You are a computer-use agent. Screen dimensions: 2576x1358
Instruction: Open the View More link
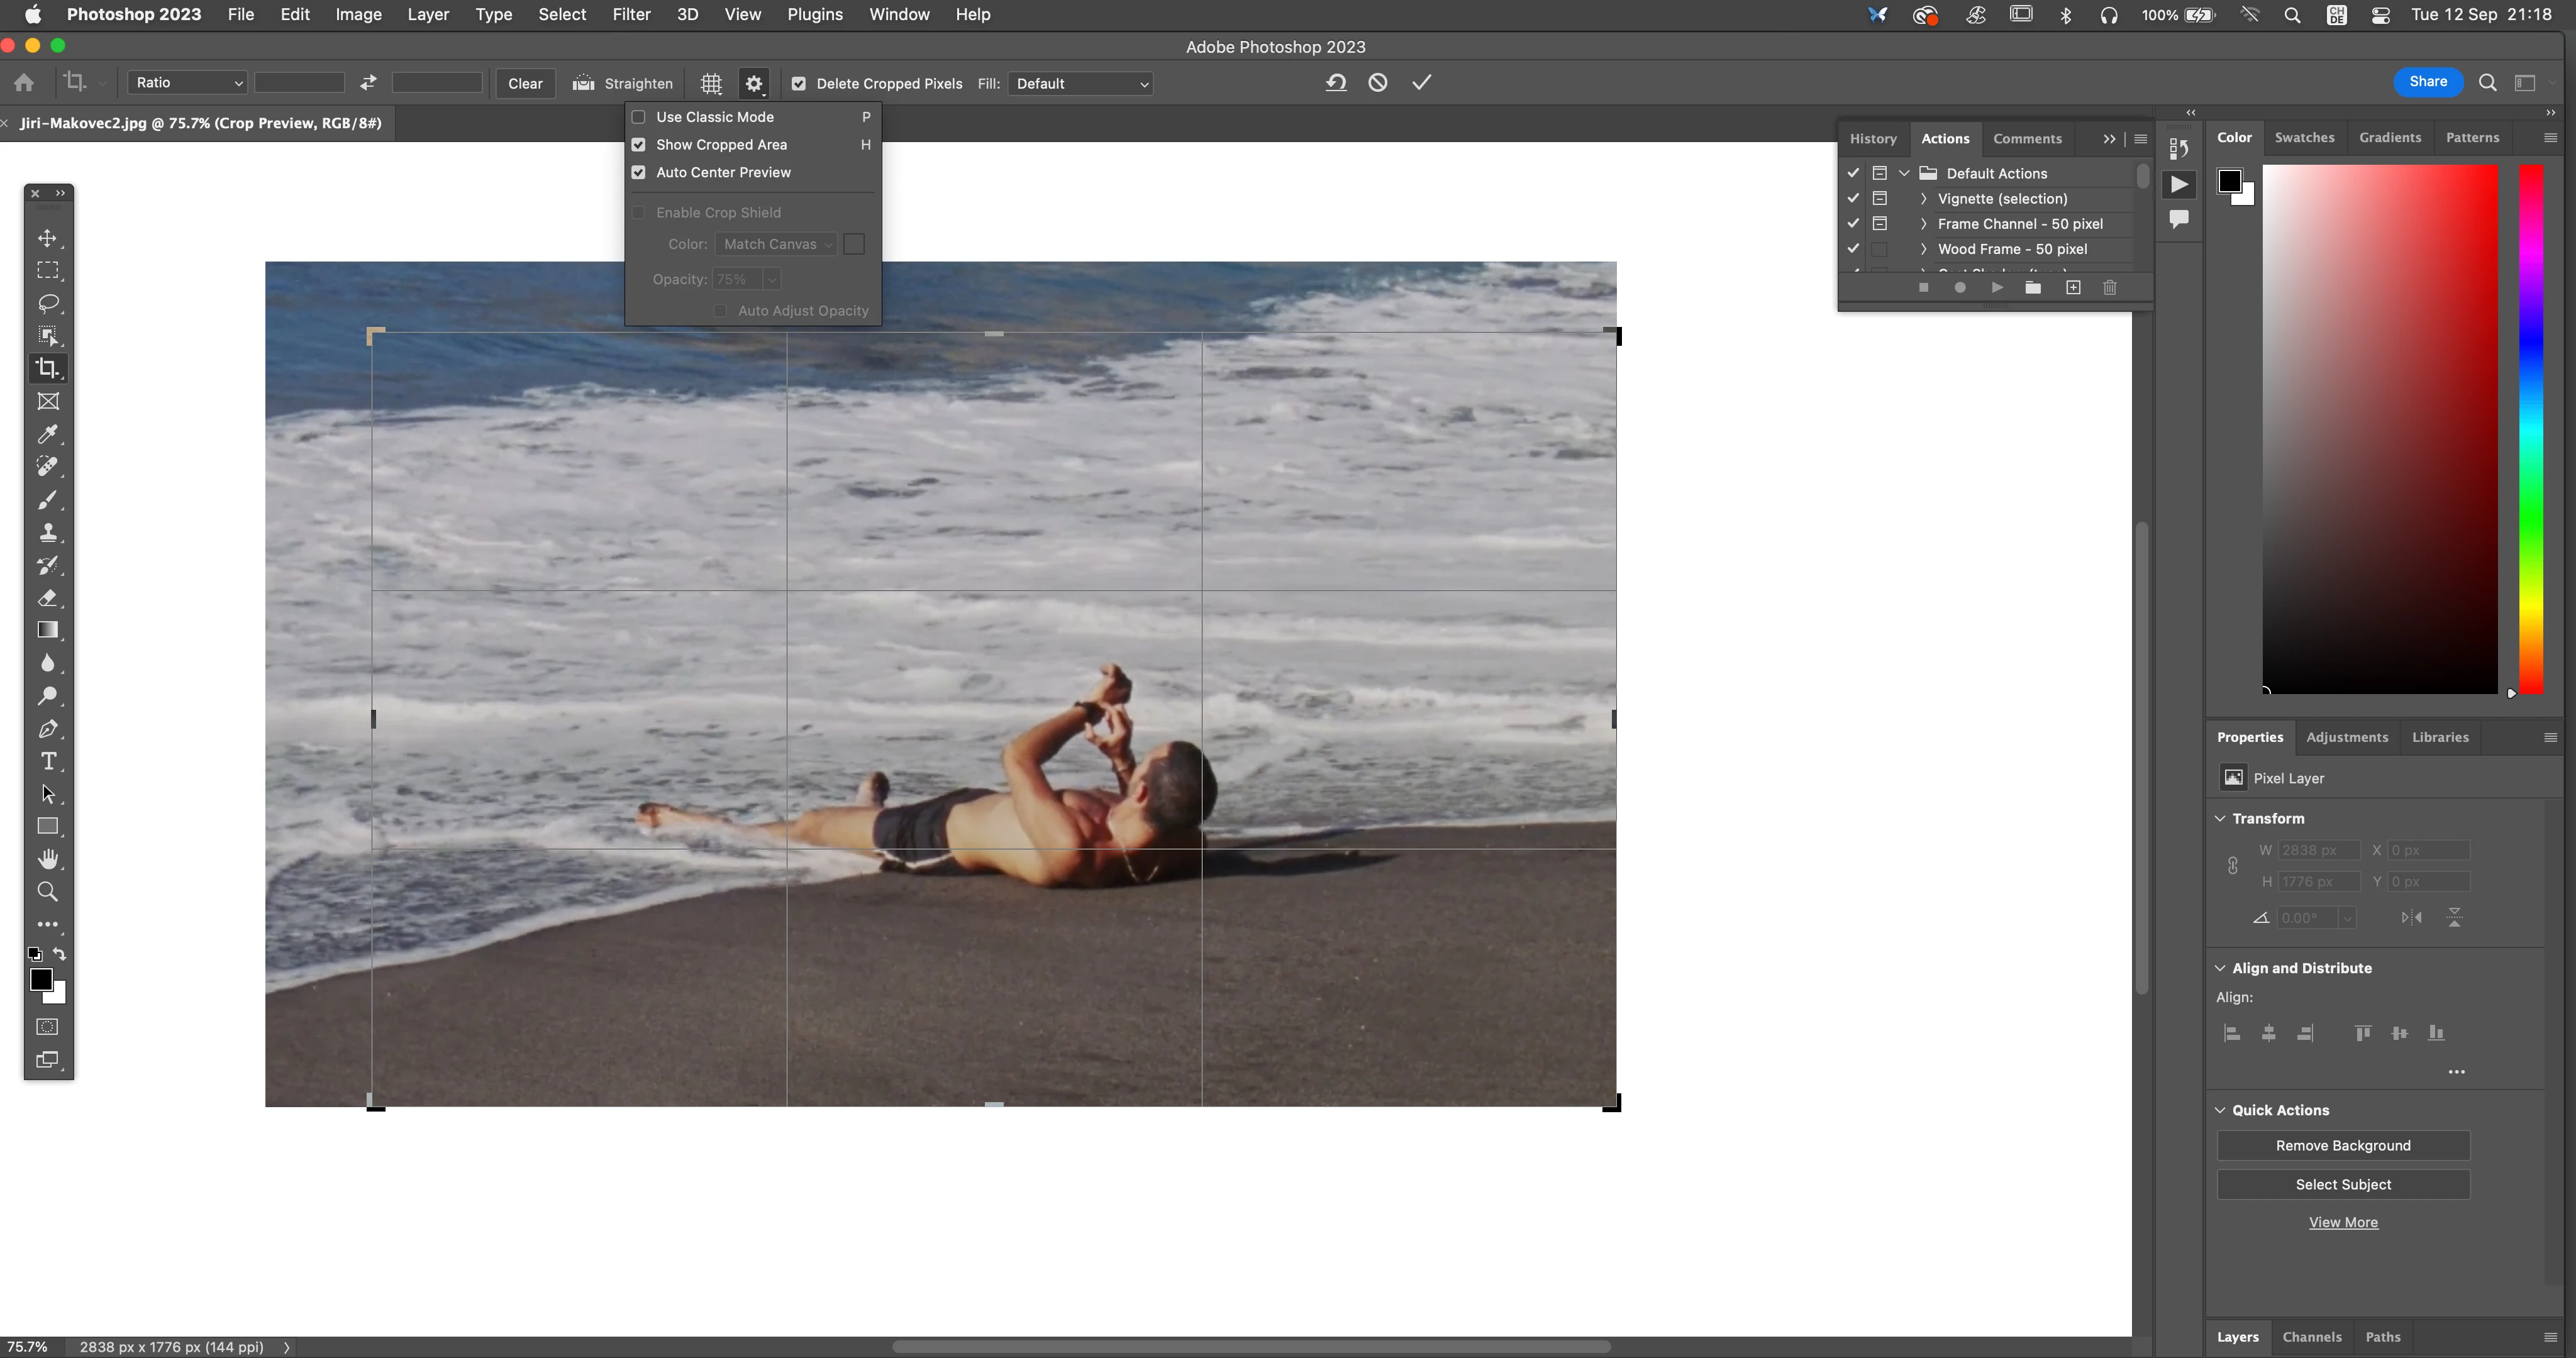(2342, 1222)
